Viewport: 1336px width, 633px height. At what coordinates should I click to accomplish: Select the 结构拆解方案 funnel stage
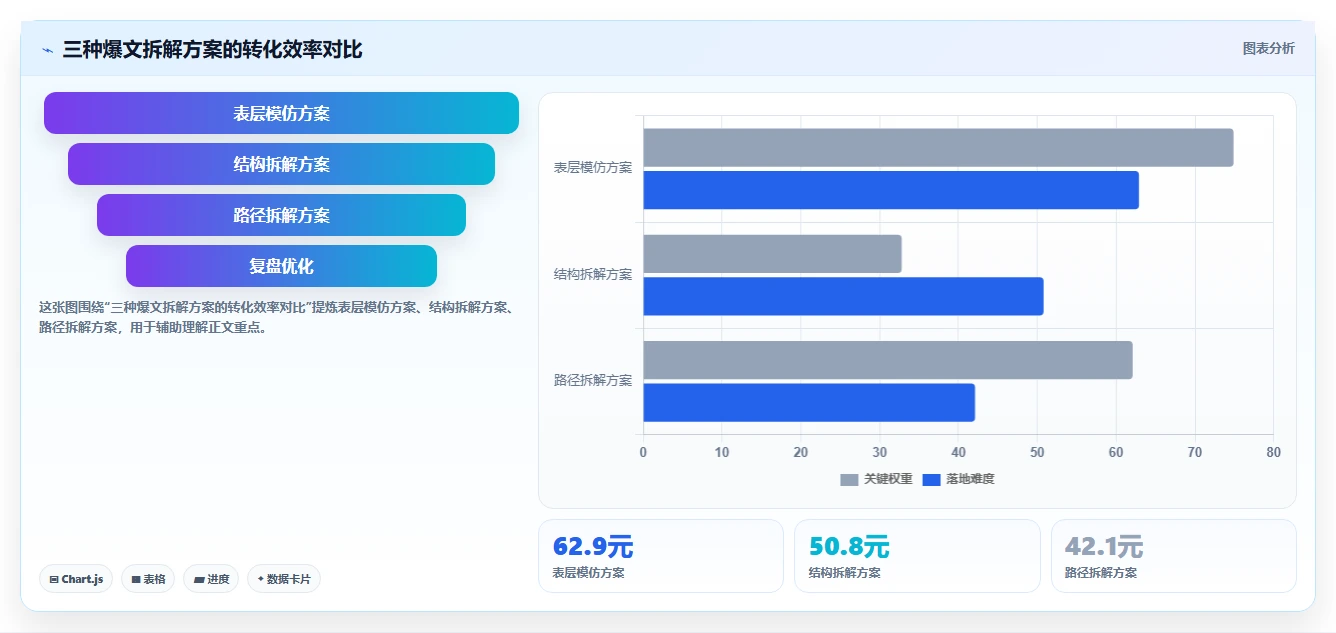pos(281,164)
